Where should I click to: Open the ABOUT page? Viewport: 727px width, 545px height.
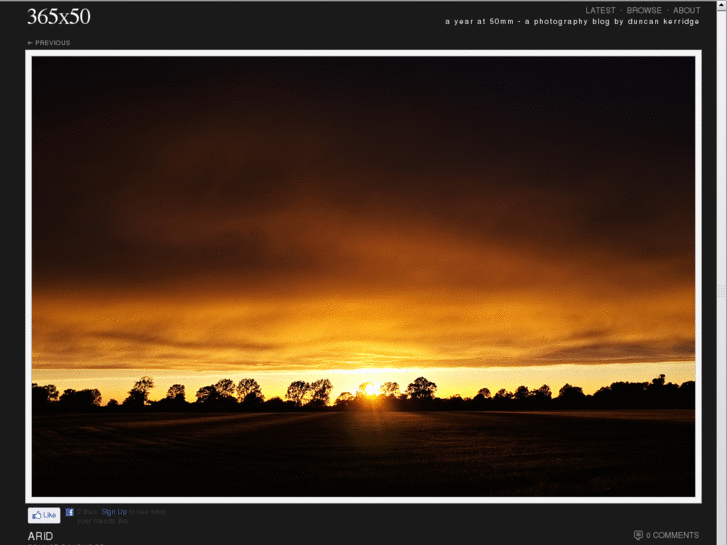pos(686,10)
